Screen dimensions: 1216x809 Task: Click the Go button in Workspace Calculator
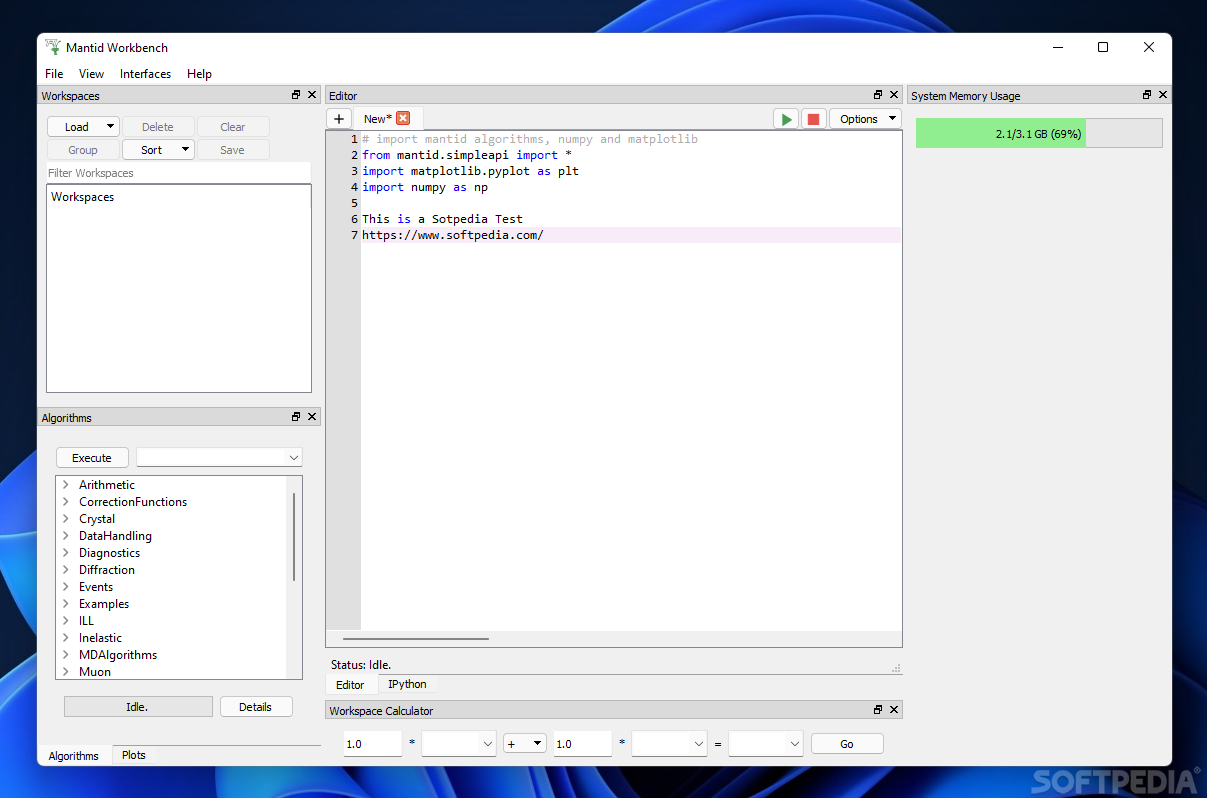click(x=847, y=744)
